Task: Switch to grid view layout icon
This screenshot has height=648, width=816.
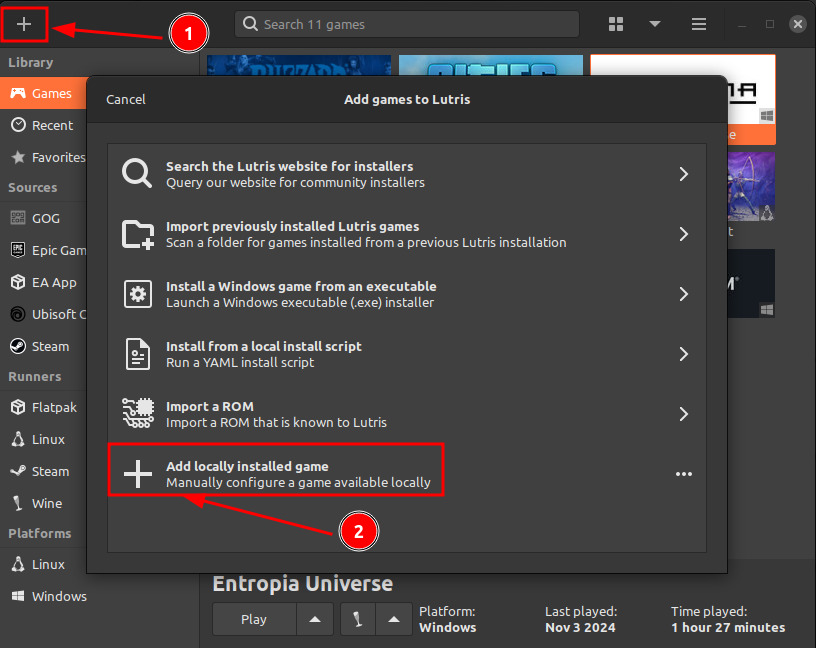Action: pos(616,24)
